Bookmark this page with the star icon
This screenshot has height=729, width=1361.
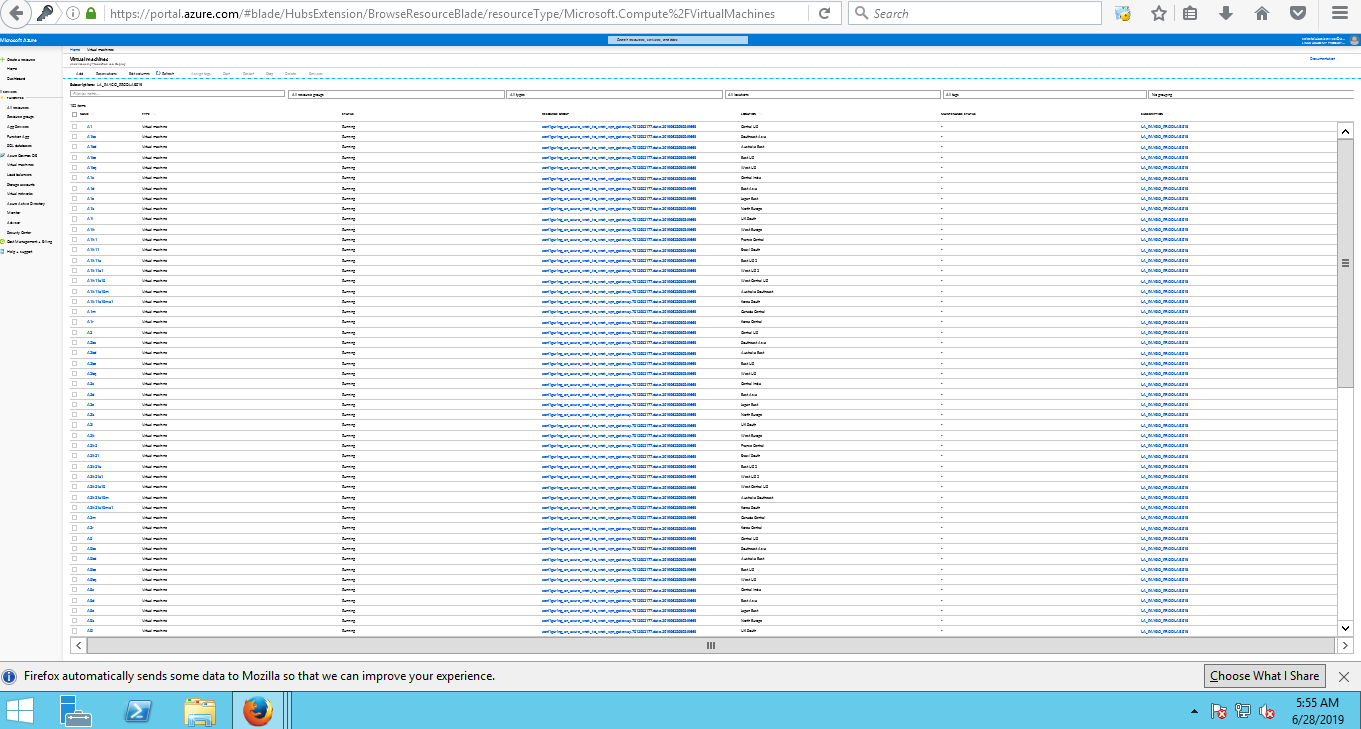[1158, 14]
